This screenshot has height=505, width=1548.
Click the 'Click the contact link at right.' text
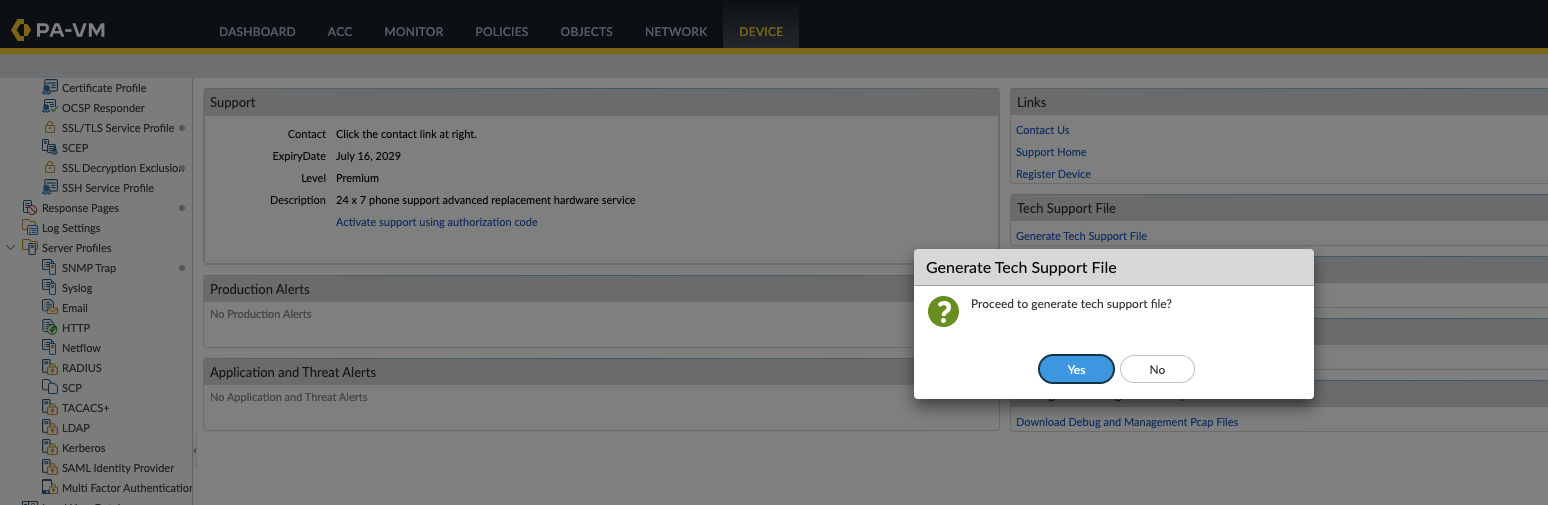tap(406, 134)
